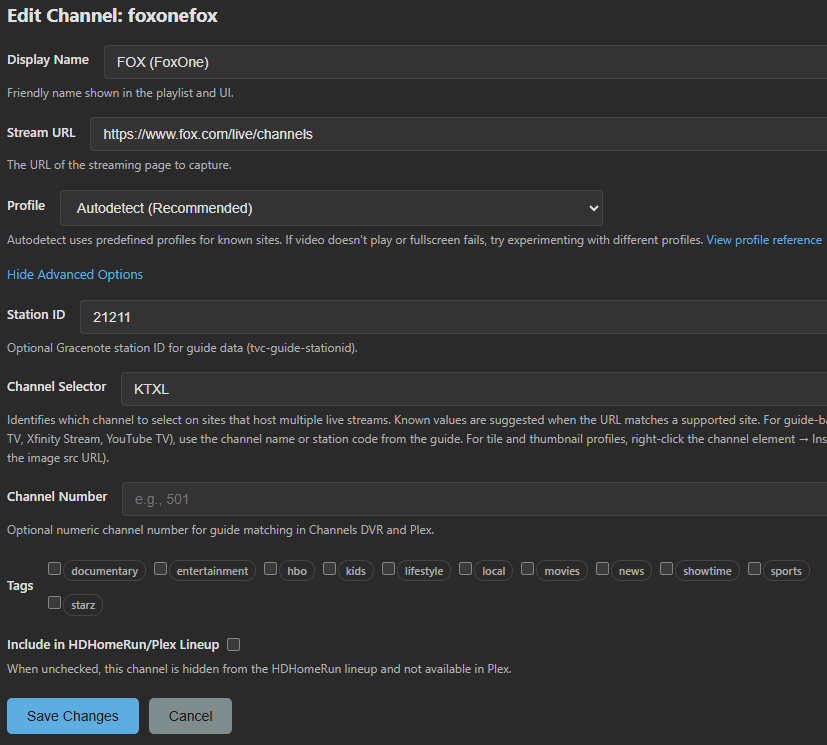Image resolution: width=827 pixels, height=745 pixels.
Task: Enable the entertainment tag
Action: pos(160,569)
